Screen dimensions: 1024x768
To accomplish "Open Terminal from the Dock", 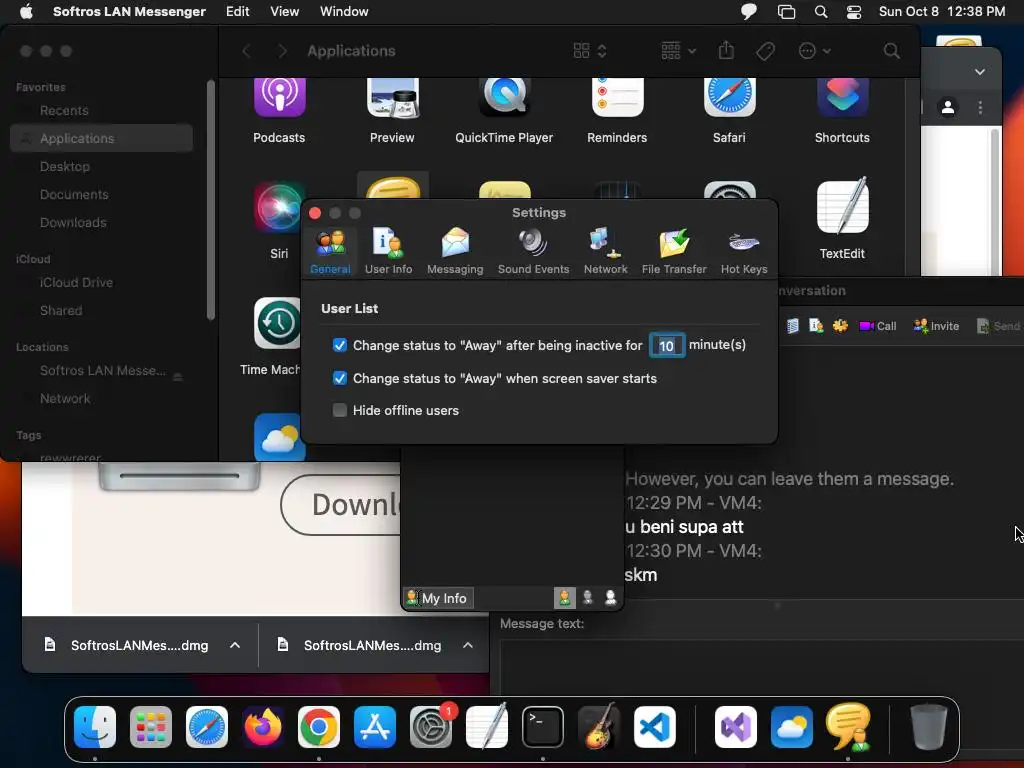I will point(542,727).
